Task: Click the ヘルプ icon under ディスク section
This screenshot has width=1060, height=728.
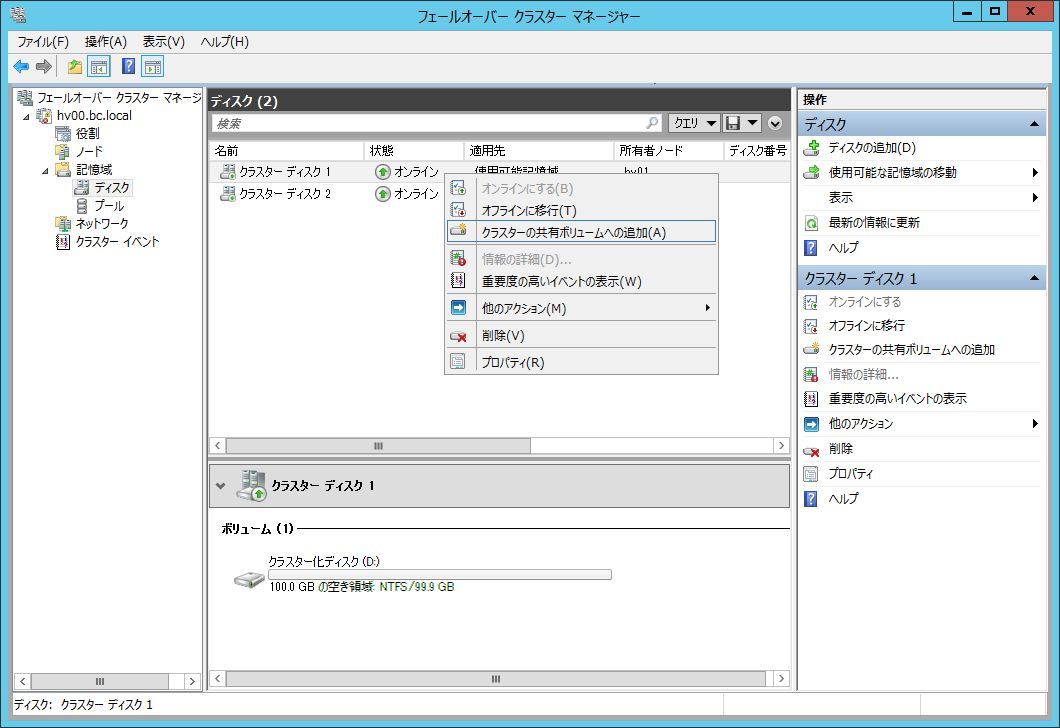Action: 811,248
